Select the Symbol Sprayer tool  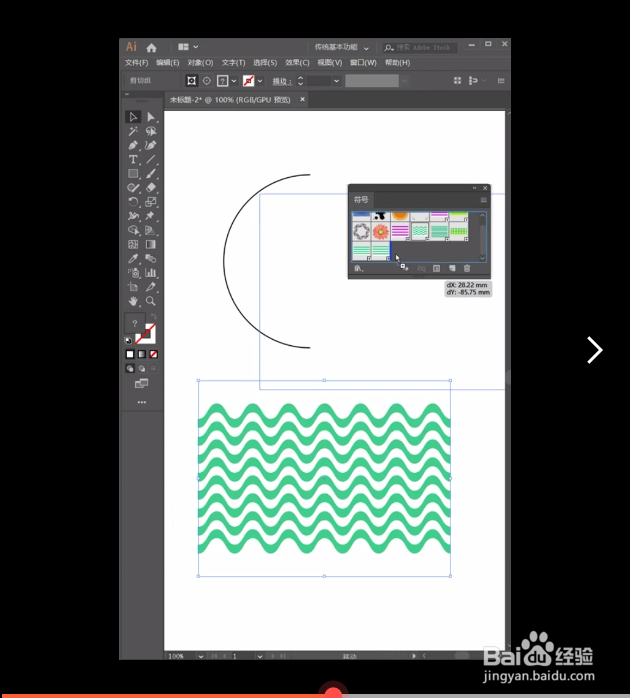point(133,273)
